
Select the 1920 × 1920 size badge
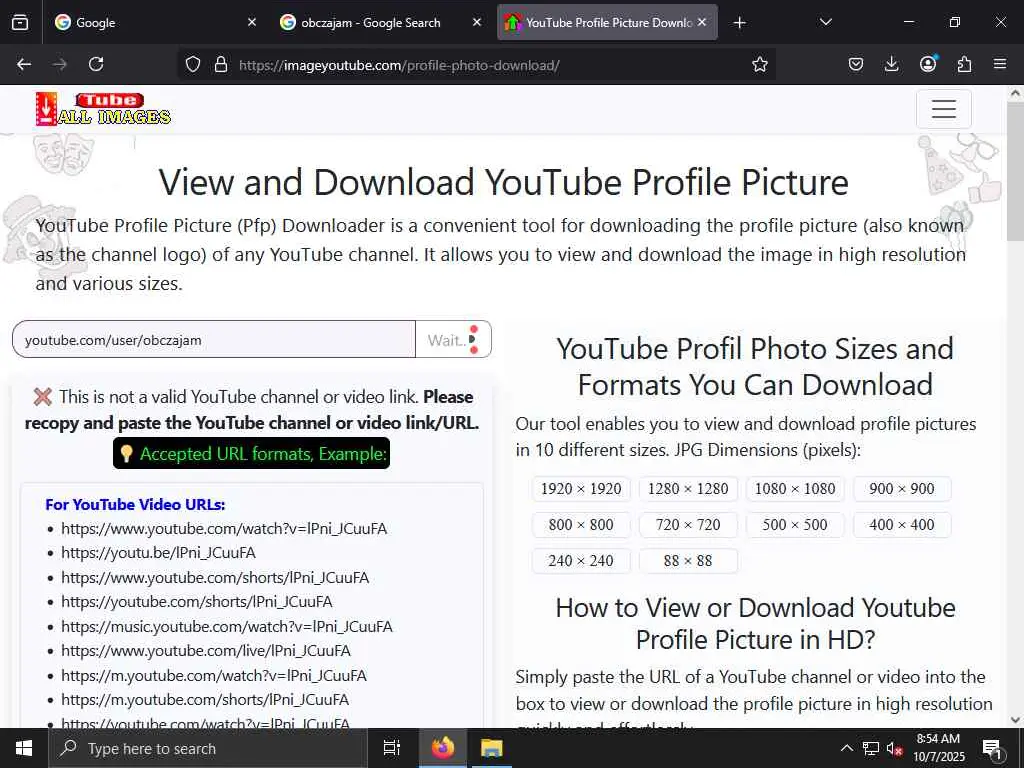coord(581,488)
